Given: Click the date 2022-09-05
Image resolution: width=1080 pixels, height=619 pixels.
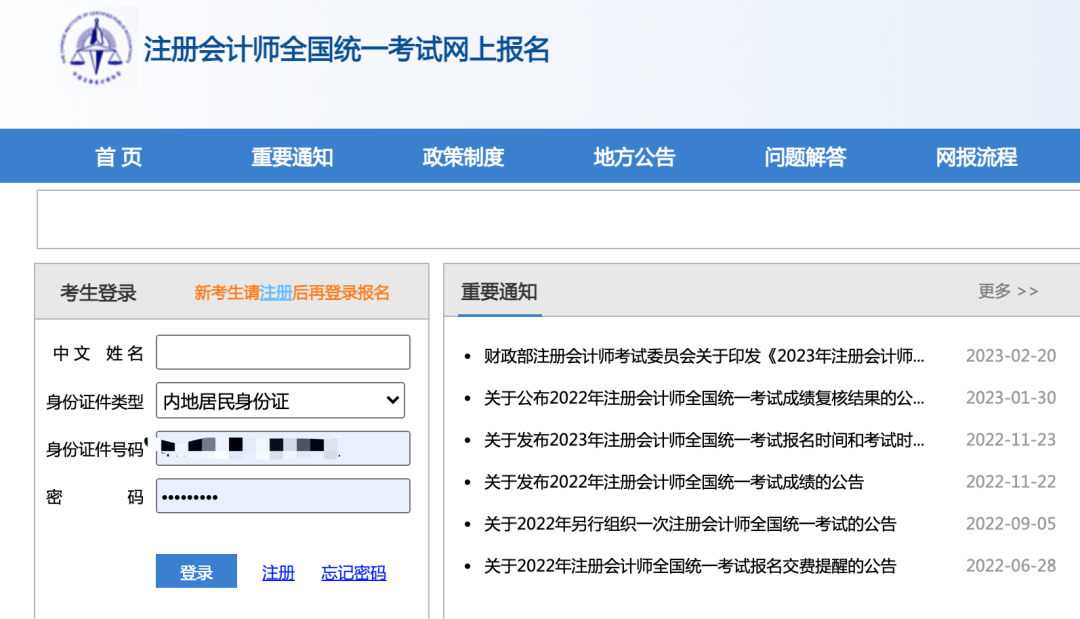Looking at the screenshot, I should 1011,524.
